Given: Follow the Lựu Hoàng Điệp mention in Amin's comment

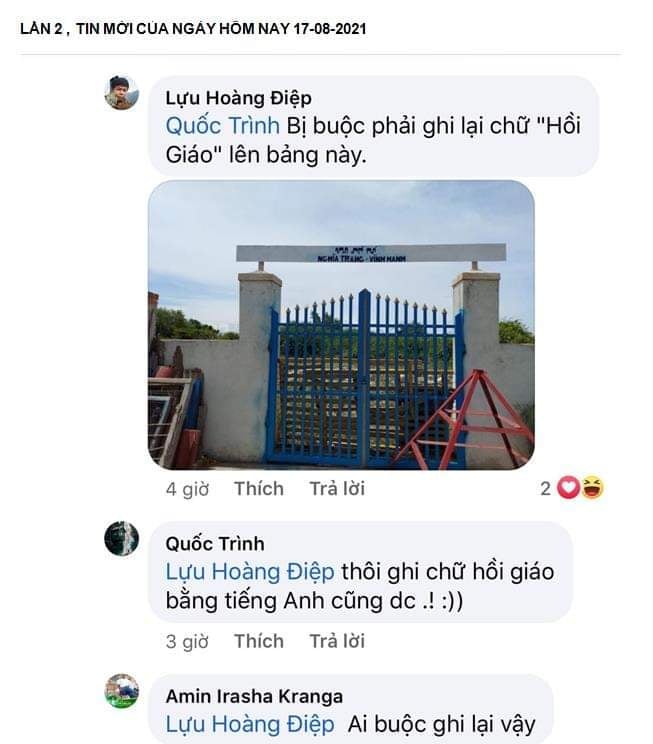Looking at the screenshot, I should (x=250, y=725).
